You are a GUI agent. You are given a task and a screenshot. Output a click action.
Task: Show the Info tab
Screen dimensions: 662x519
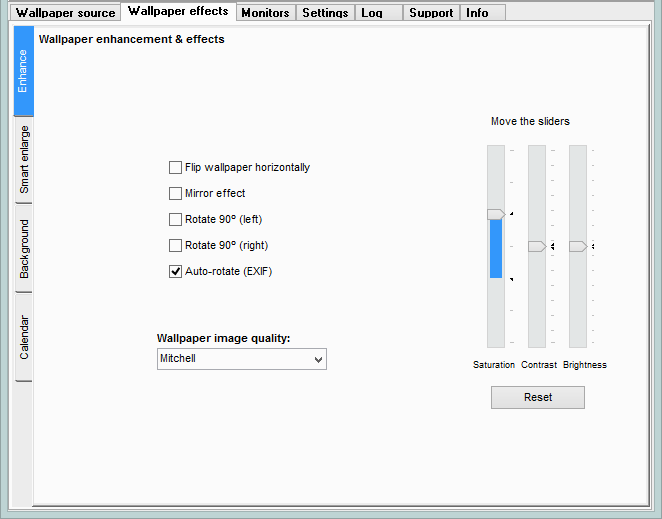[x=477, y=13]
